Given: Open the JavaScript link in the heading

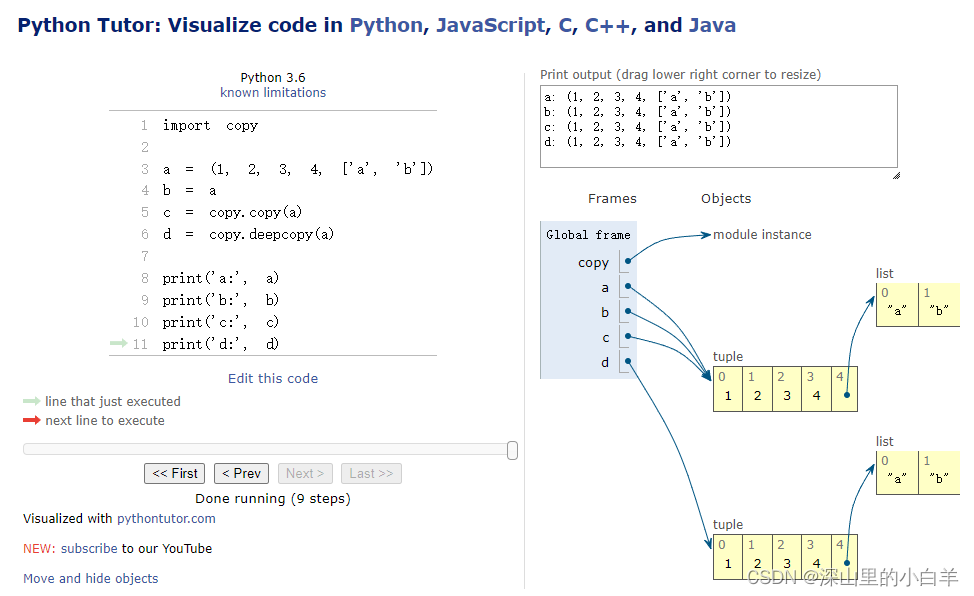Looking at the screenshot, I should [x=490, y=25].
